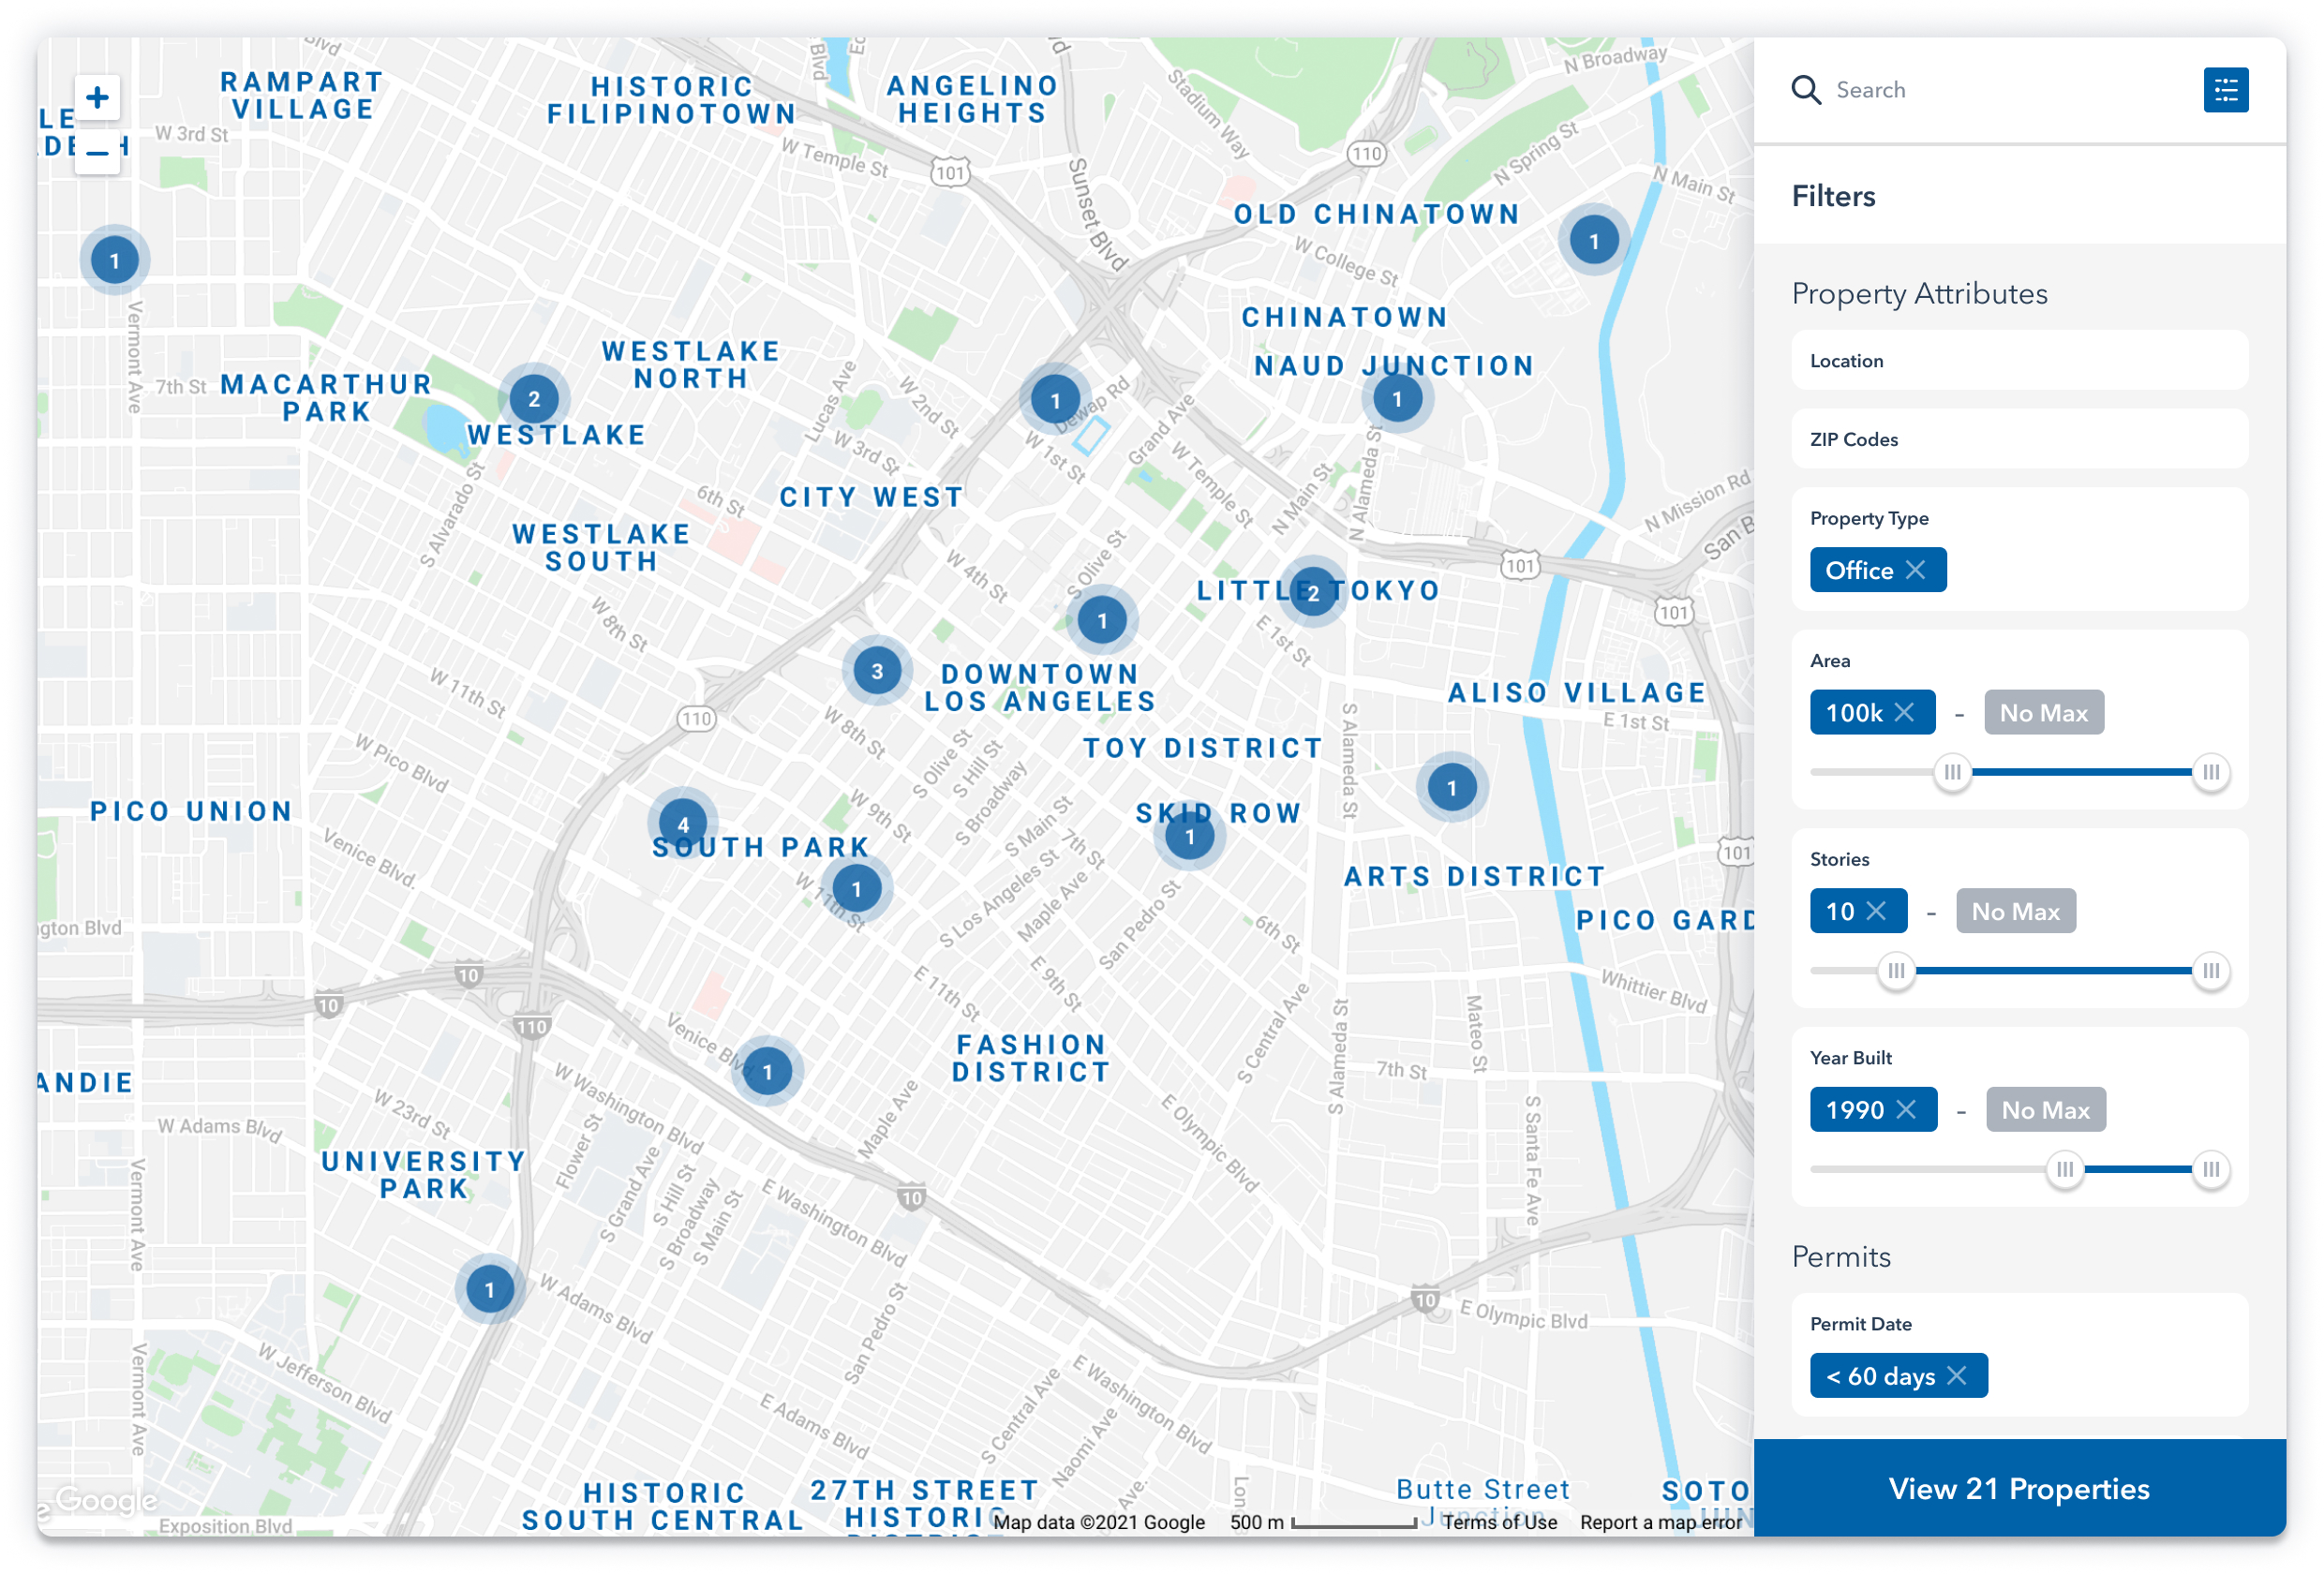Click the marker near Westlake with 2 properties
Screen dimensions: 2324x1574
(x=536, y=397)
